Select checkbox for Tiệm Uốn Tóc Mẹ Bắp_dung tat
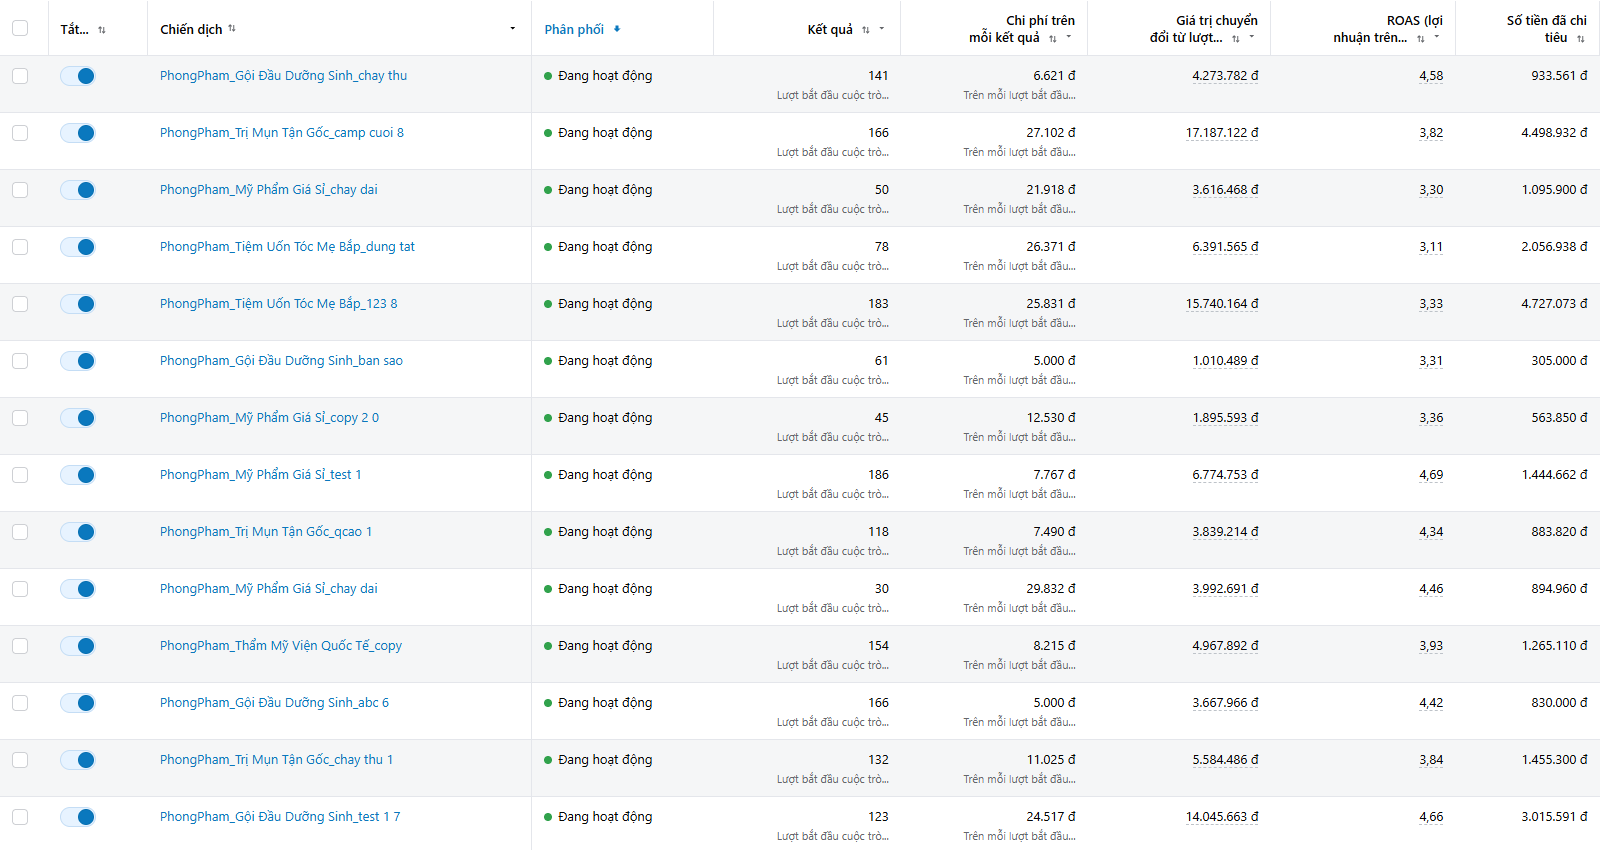 tap(20, 247)
